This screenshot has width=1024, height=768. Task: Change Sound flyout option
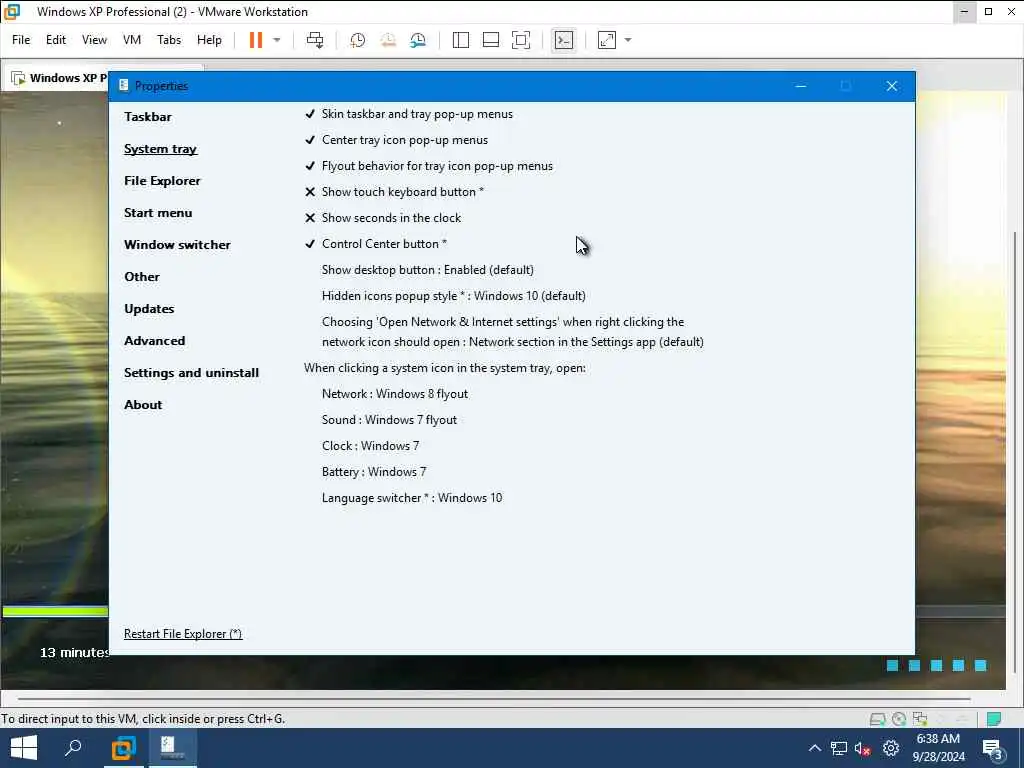coord(389,420)
